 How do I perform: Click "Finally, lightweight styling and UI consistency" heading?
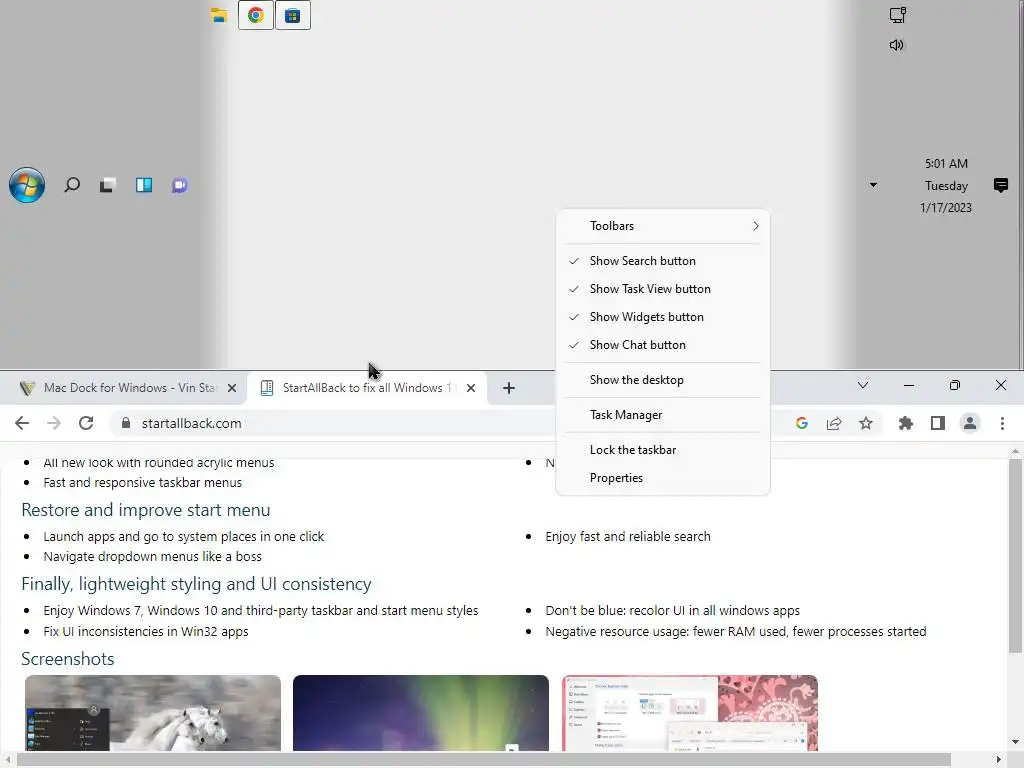[196, 584]
